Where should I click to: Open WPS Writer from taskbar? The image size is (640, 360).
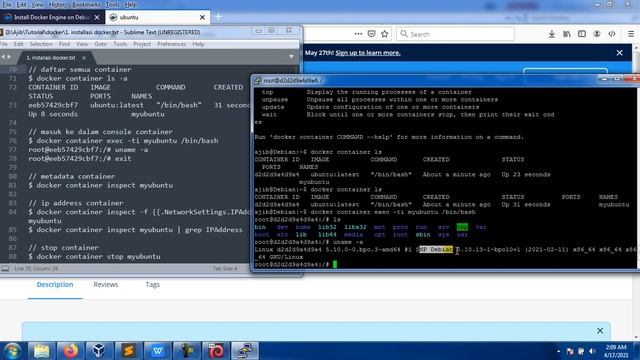(x=158, y=351)
